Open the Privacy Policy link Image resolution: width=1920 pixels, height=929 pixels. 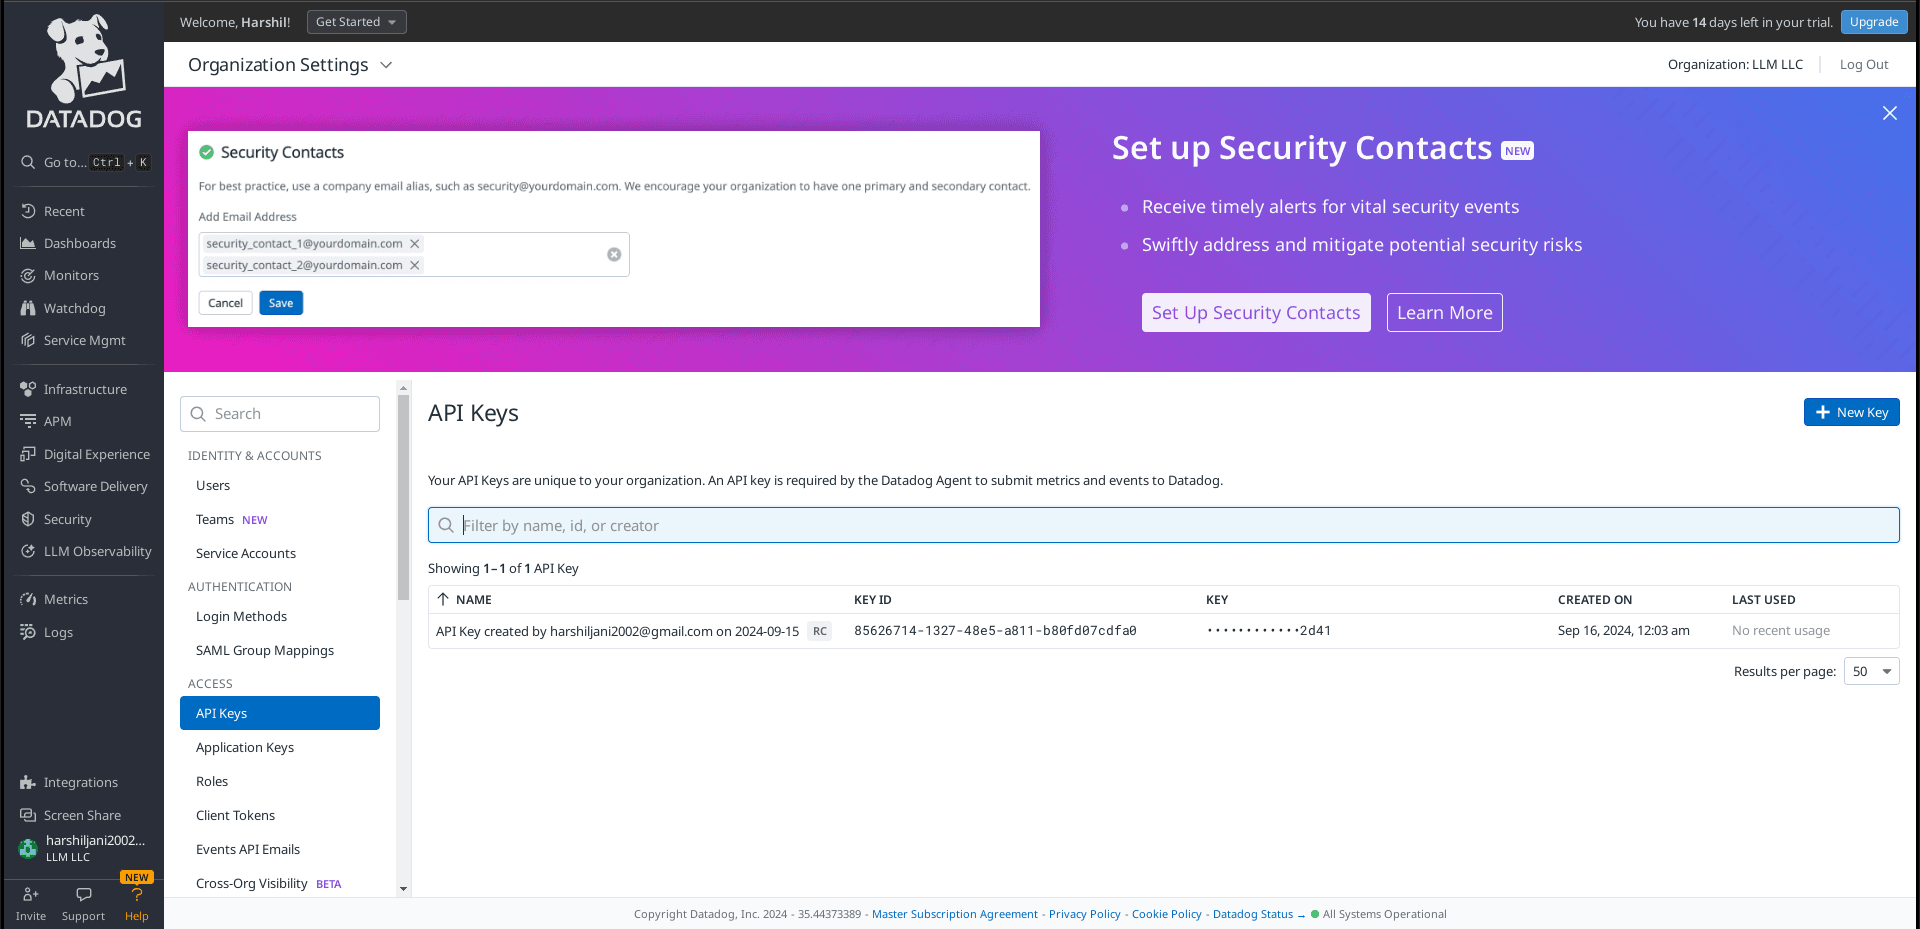(1084, 913)
